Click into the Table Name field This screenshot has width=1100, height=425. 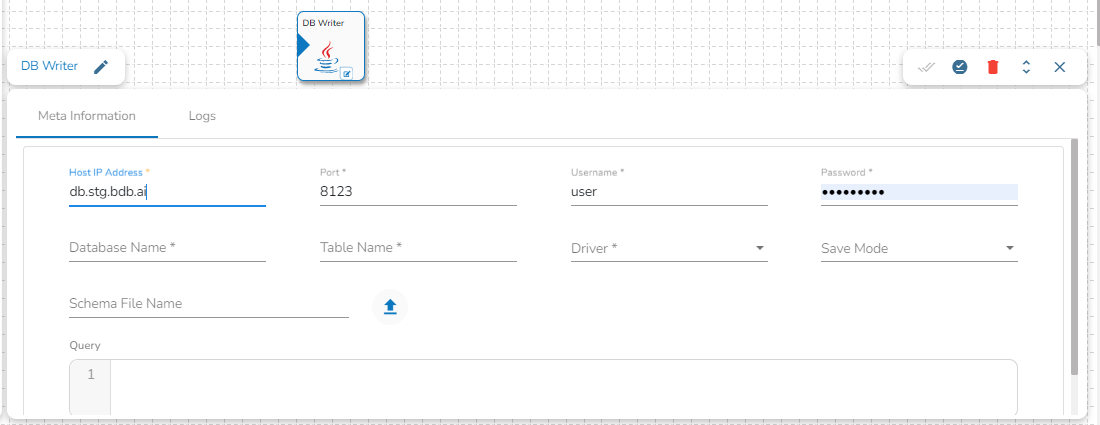tap(418, 248)
